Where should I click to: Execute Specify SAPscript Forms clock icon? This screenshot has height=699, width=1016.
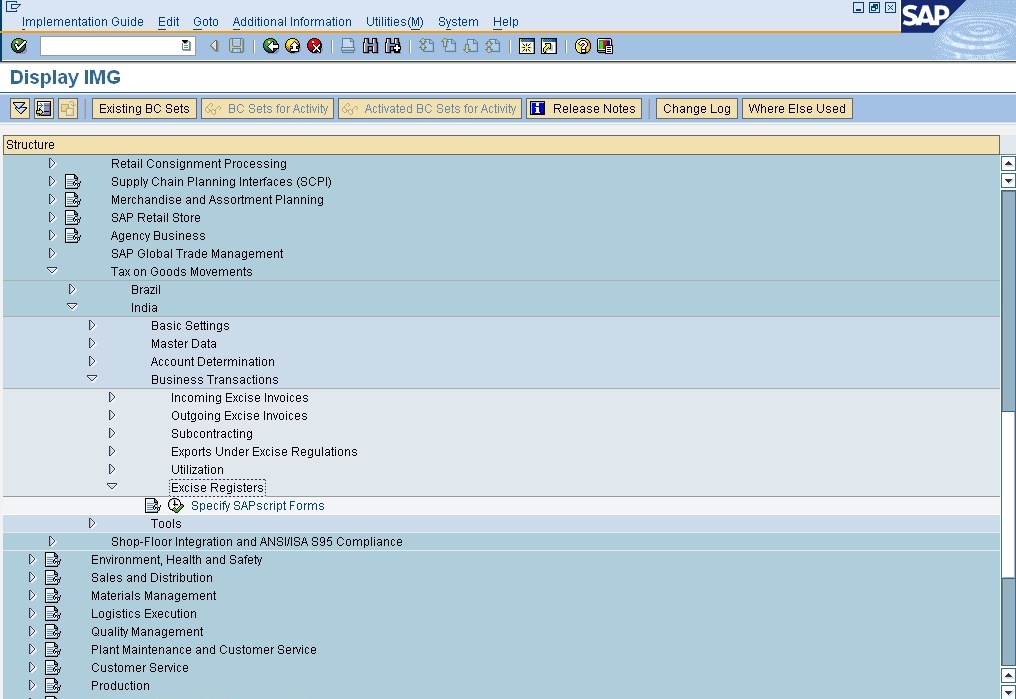tap(176, 505)
